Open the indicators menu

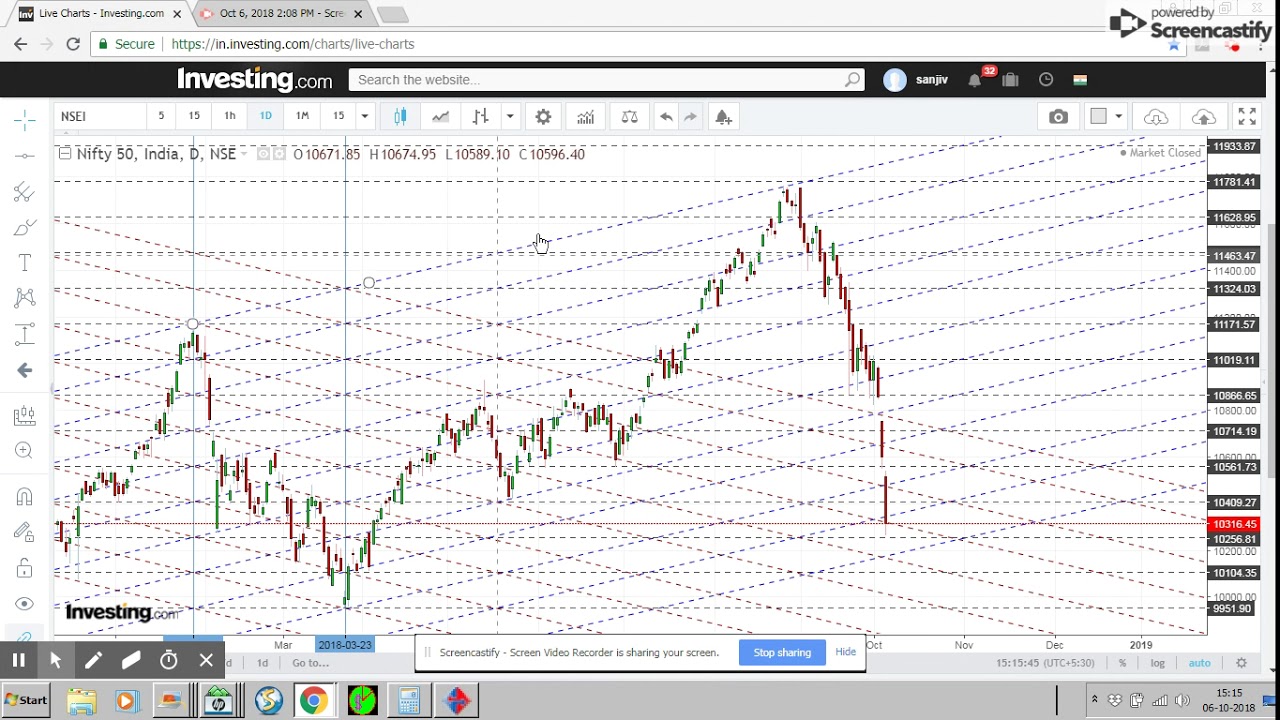pos(585,117)
